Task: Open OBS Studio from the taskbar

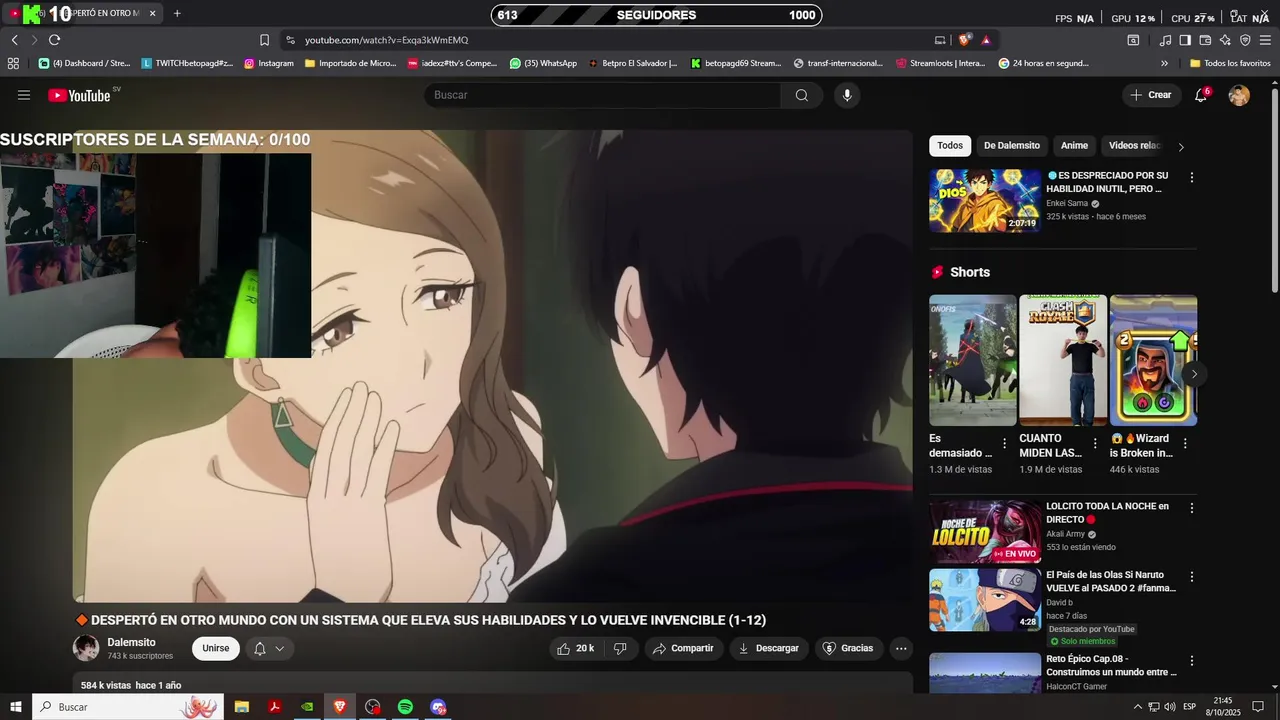Action: [x=373, y=707]
